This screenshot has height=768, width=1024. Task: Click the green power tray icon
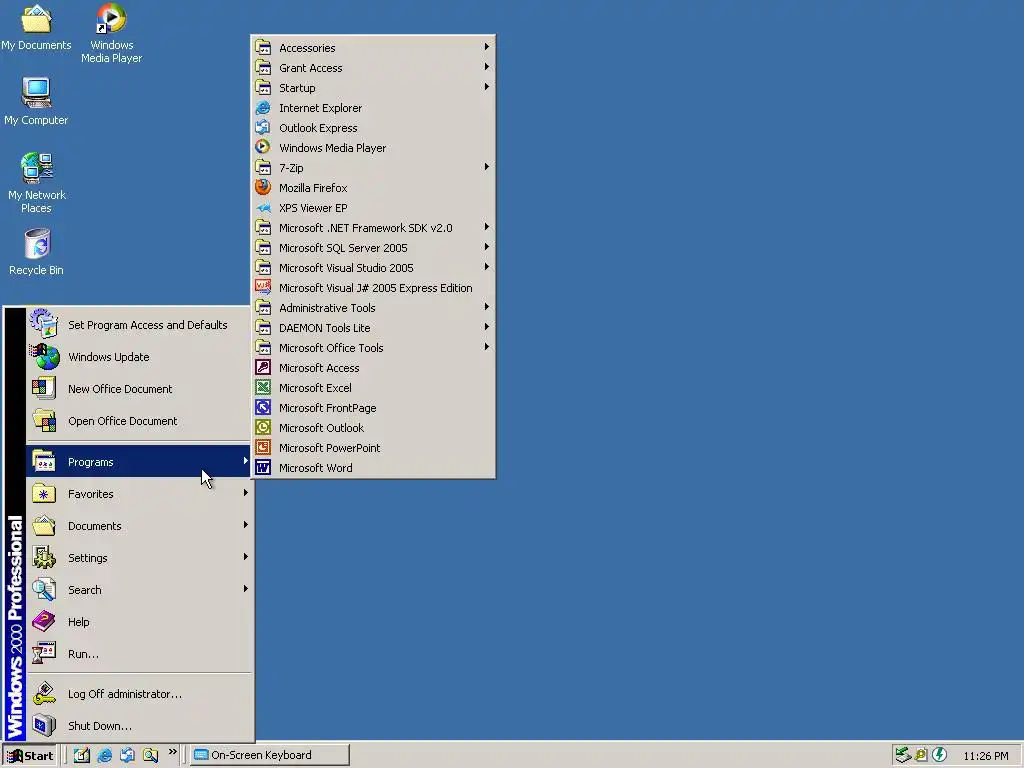939,755
